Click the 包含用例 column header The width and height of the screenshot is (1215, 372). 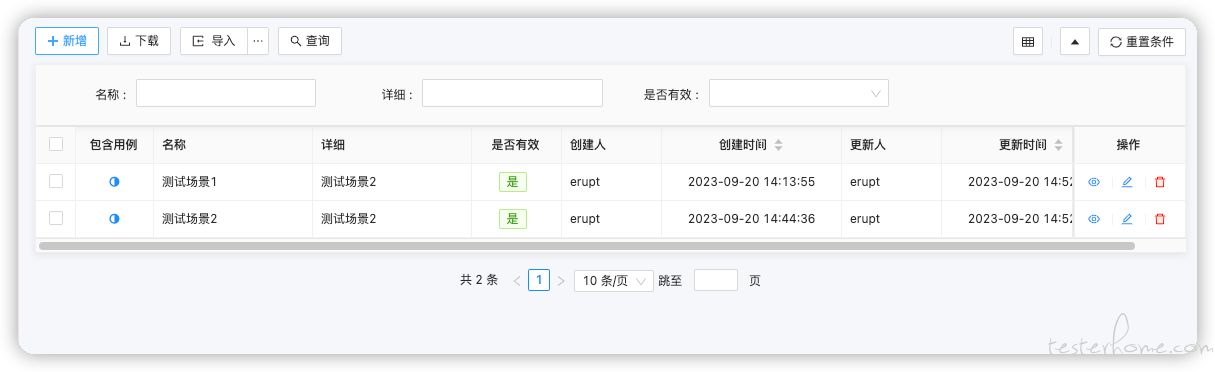[x=114, y=145]
